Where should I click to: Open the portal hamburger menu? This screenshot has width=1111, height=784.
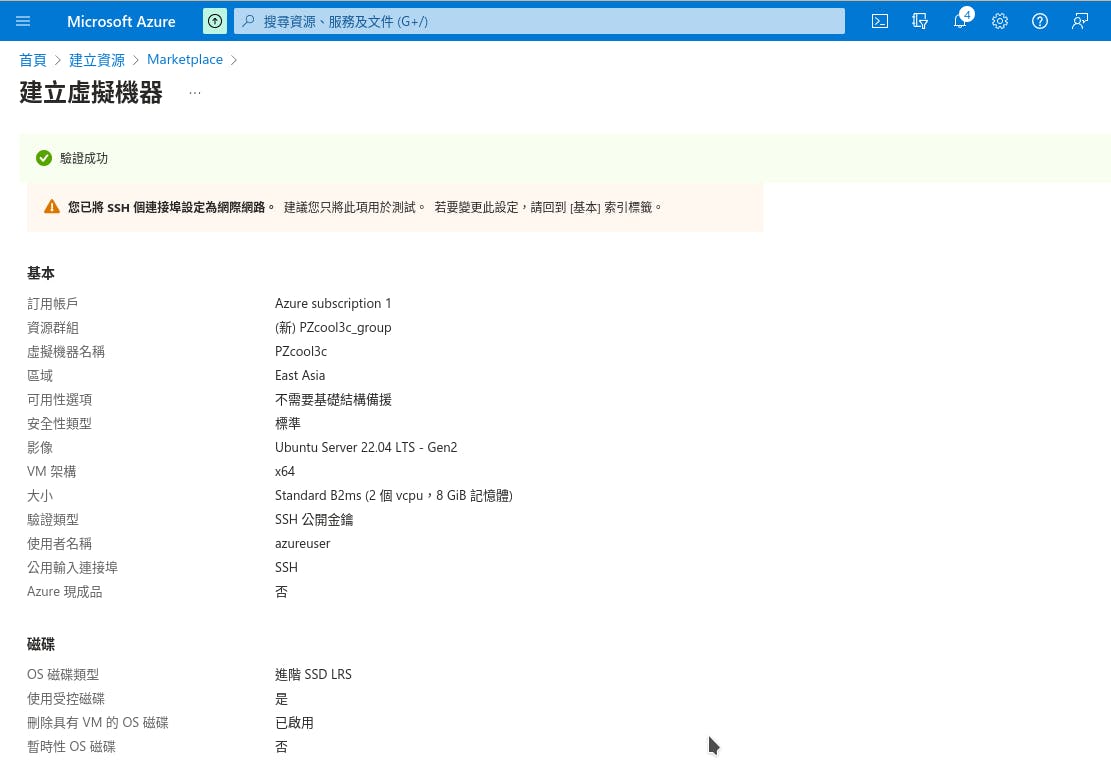coord(23,21)
